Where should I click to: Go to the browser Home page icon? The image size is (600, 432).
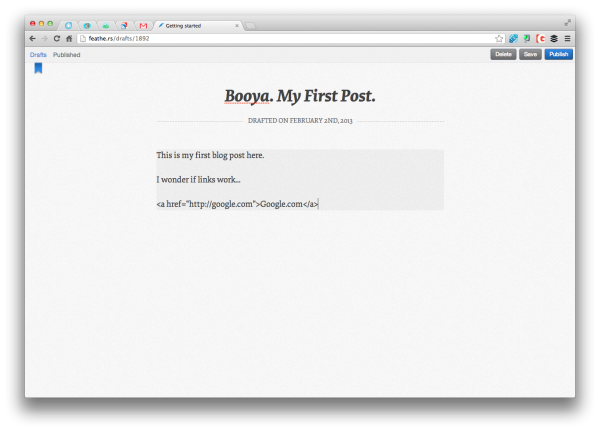(x=69, y=39)
